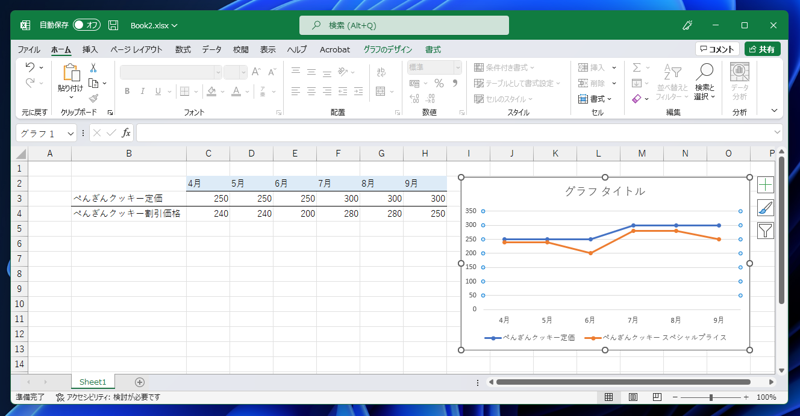This screenshot has width=800, height=416.
Task: Open the File tab
Action: [29, 50]
